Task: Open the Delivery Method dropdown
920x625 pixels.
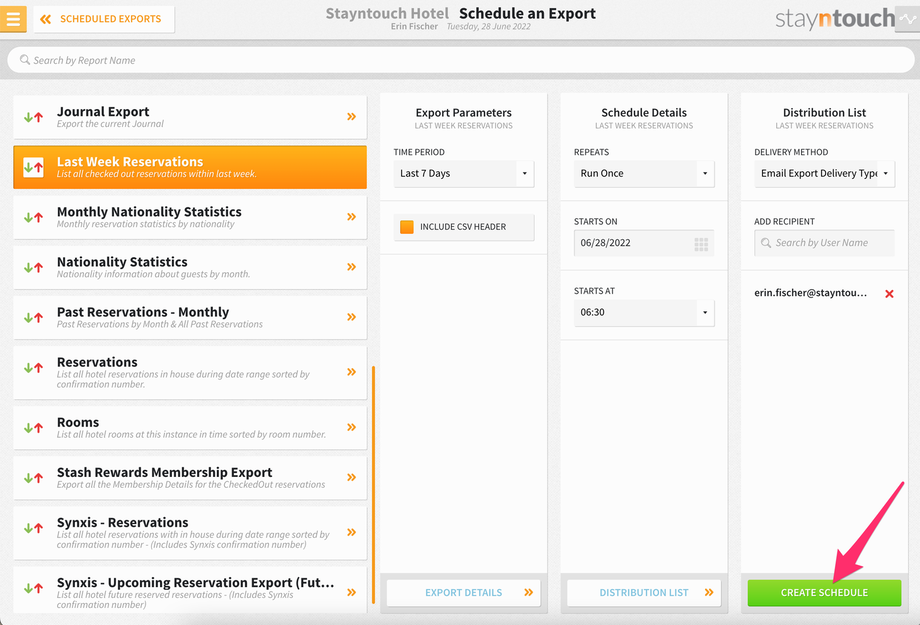Action: [x=824, y=174]
